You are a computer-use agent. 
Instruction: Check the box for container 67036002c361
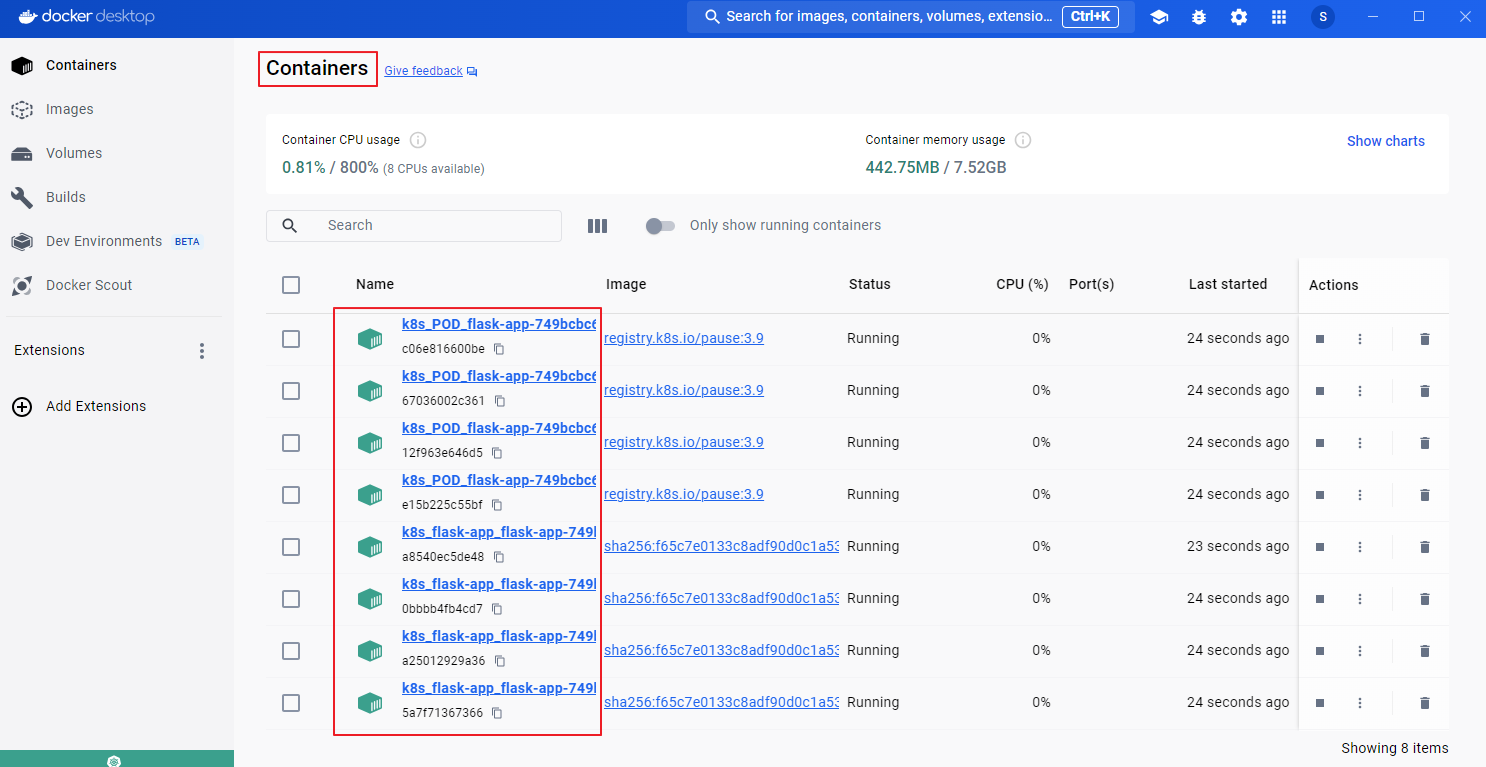291,391
